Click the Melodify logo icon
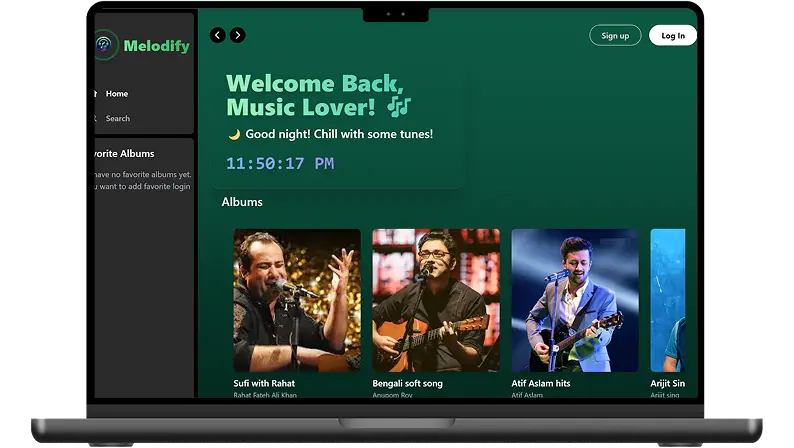This screenshot has height=448, width=794. (106, 46)
